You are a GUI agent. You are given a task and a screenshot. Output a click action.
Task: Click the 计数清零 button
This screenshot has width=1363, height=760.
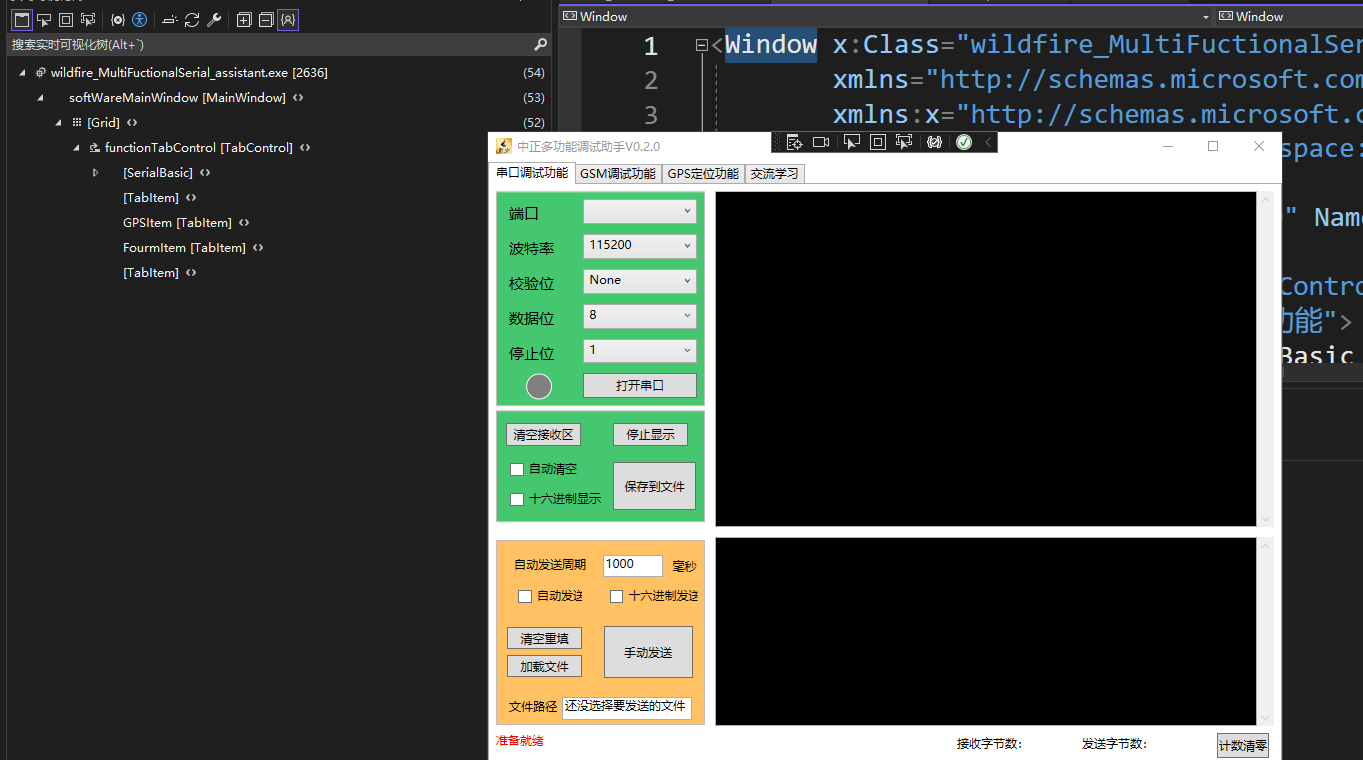(x=1243, y=745)
